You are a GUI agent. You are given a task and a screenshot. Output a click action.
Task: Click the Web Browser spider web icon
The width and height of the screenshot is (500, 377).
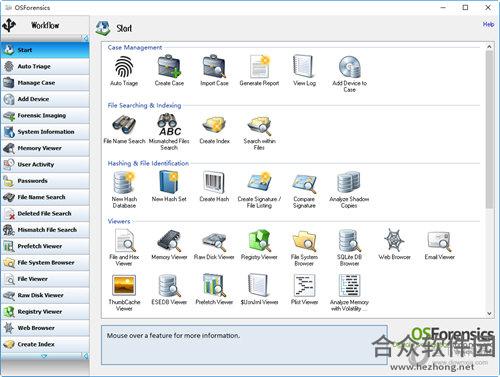pos(394,240)
